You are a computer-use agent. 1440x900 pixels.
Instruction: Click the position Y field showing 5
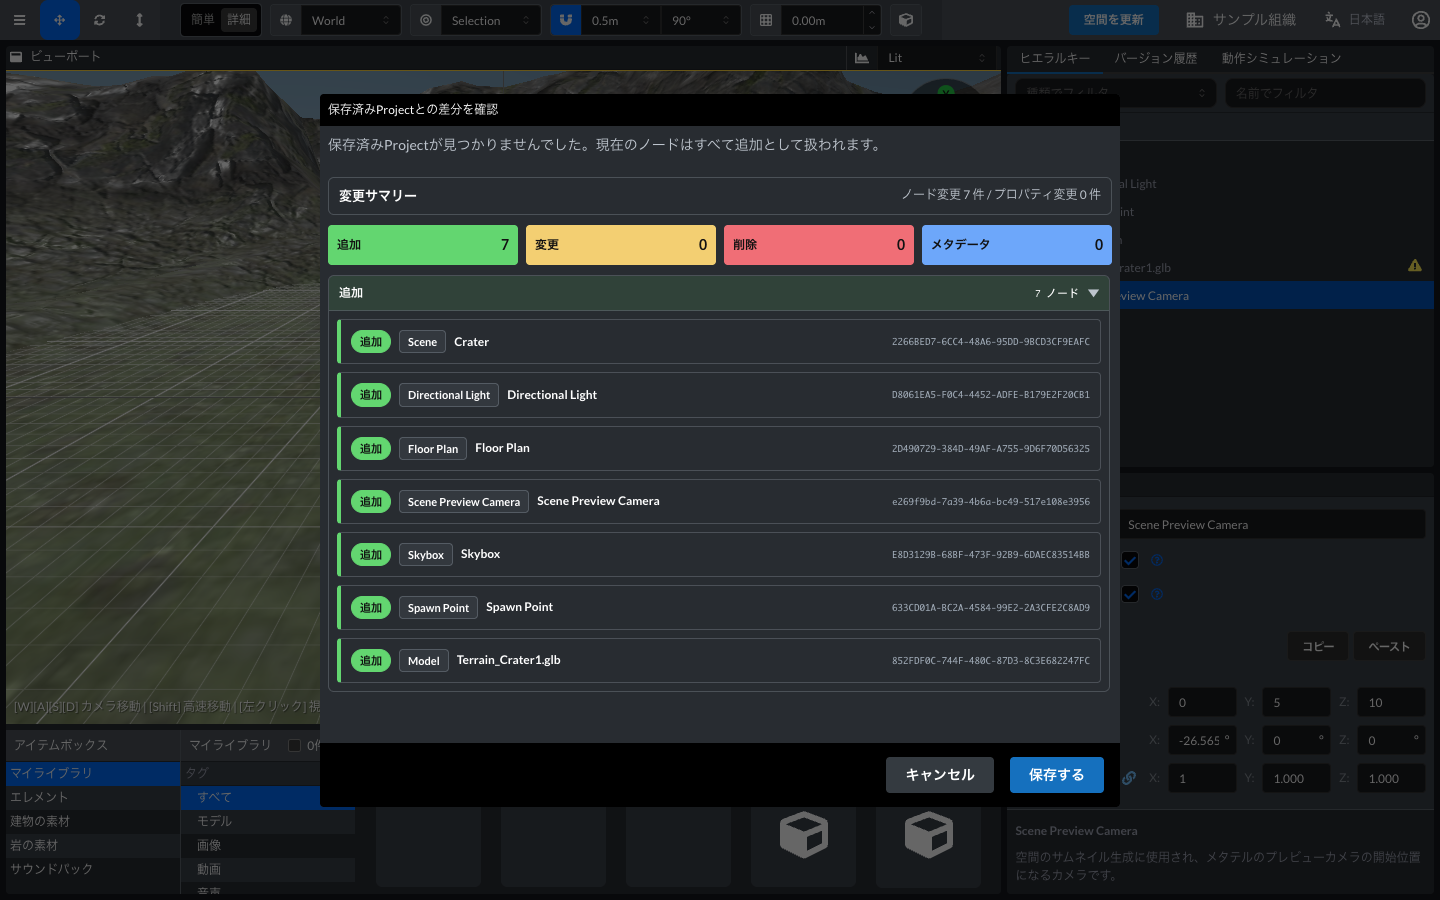click(1296, 702)
